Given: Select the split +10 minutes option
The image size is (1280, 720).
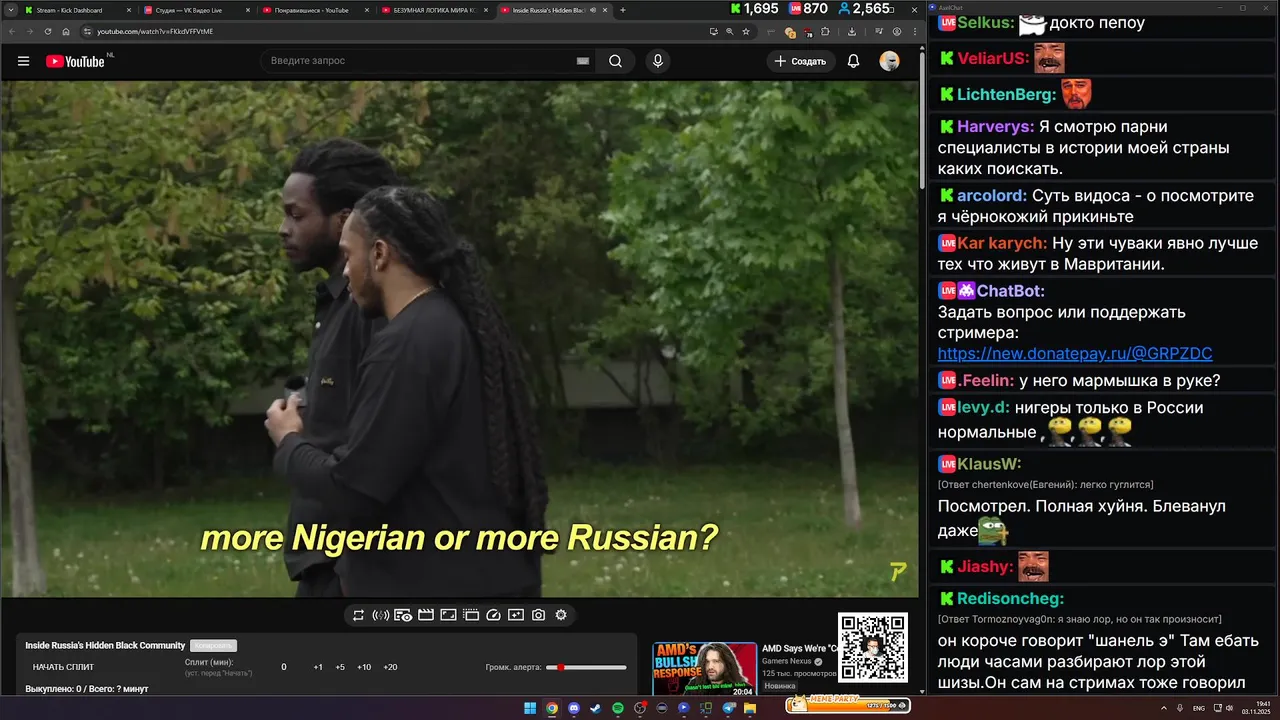Looking at the screenshot, I should click(x=364, y=667).
